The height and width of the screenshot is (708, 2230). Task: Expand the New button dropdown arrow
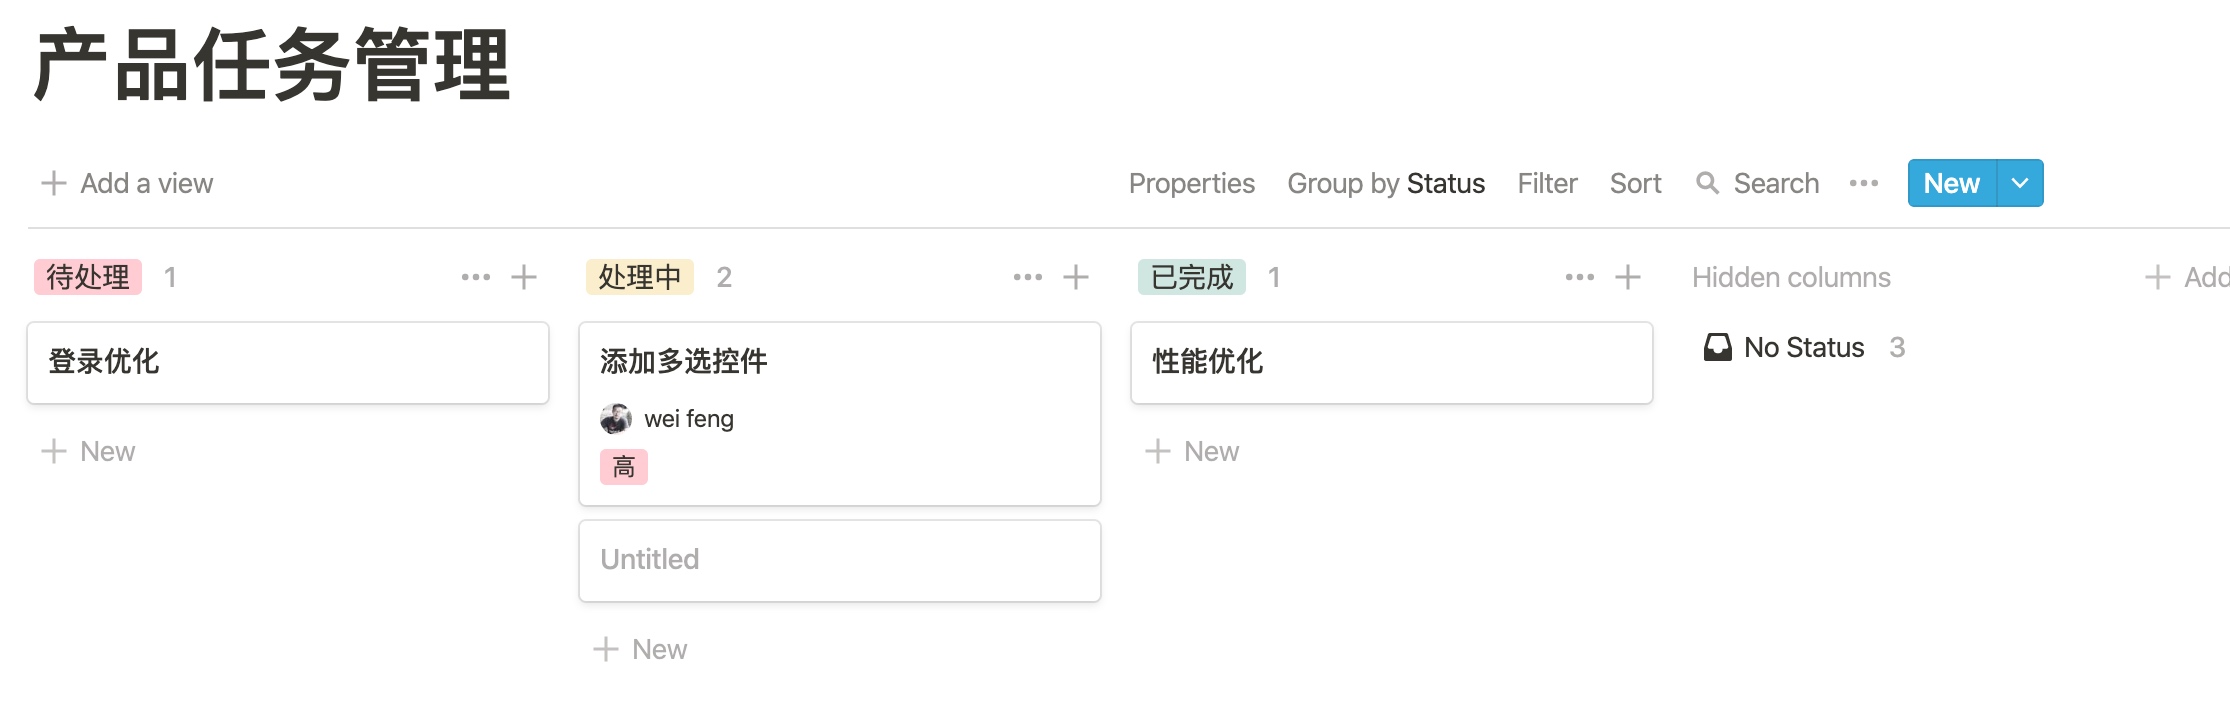[x=2020, y=183]
